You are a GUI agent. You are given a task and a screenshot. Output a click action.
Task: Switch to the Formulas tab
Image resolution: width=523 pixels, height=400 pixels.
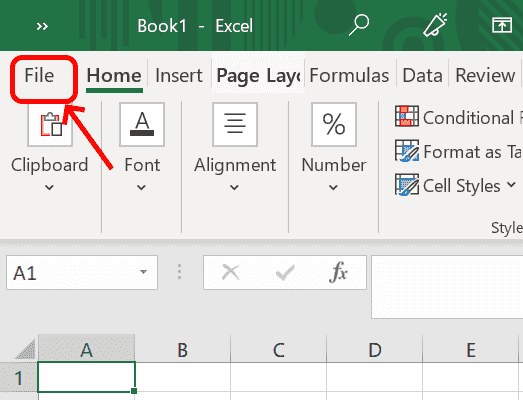349,76
